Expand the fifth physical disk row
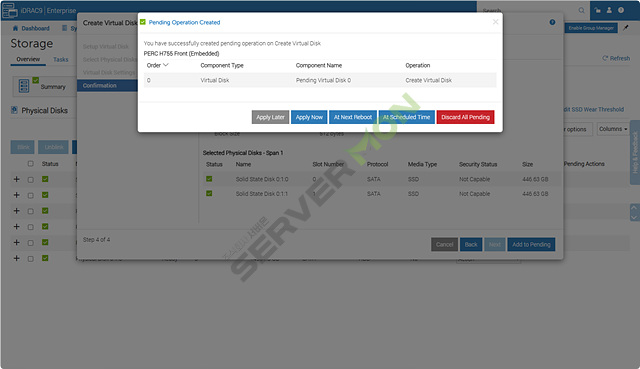Image resolution: width=640 pixels, height=369 pixels. [16, 242]
